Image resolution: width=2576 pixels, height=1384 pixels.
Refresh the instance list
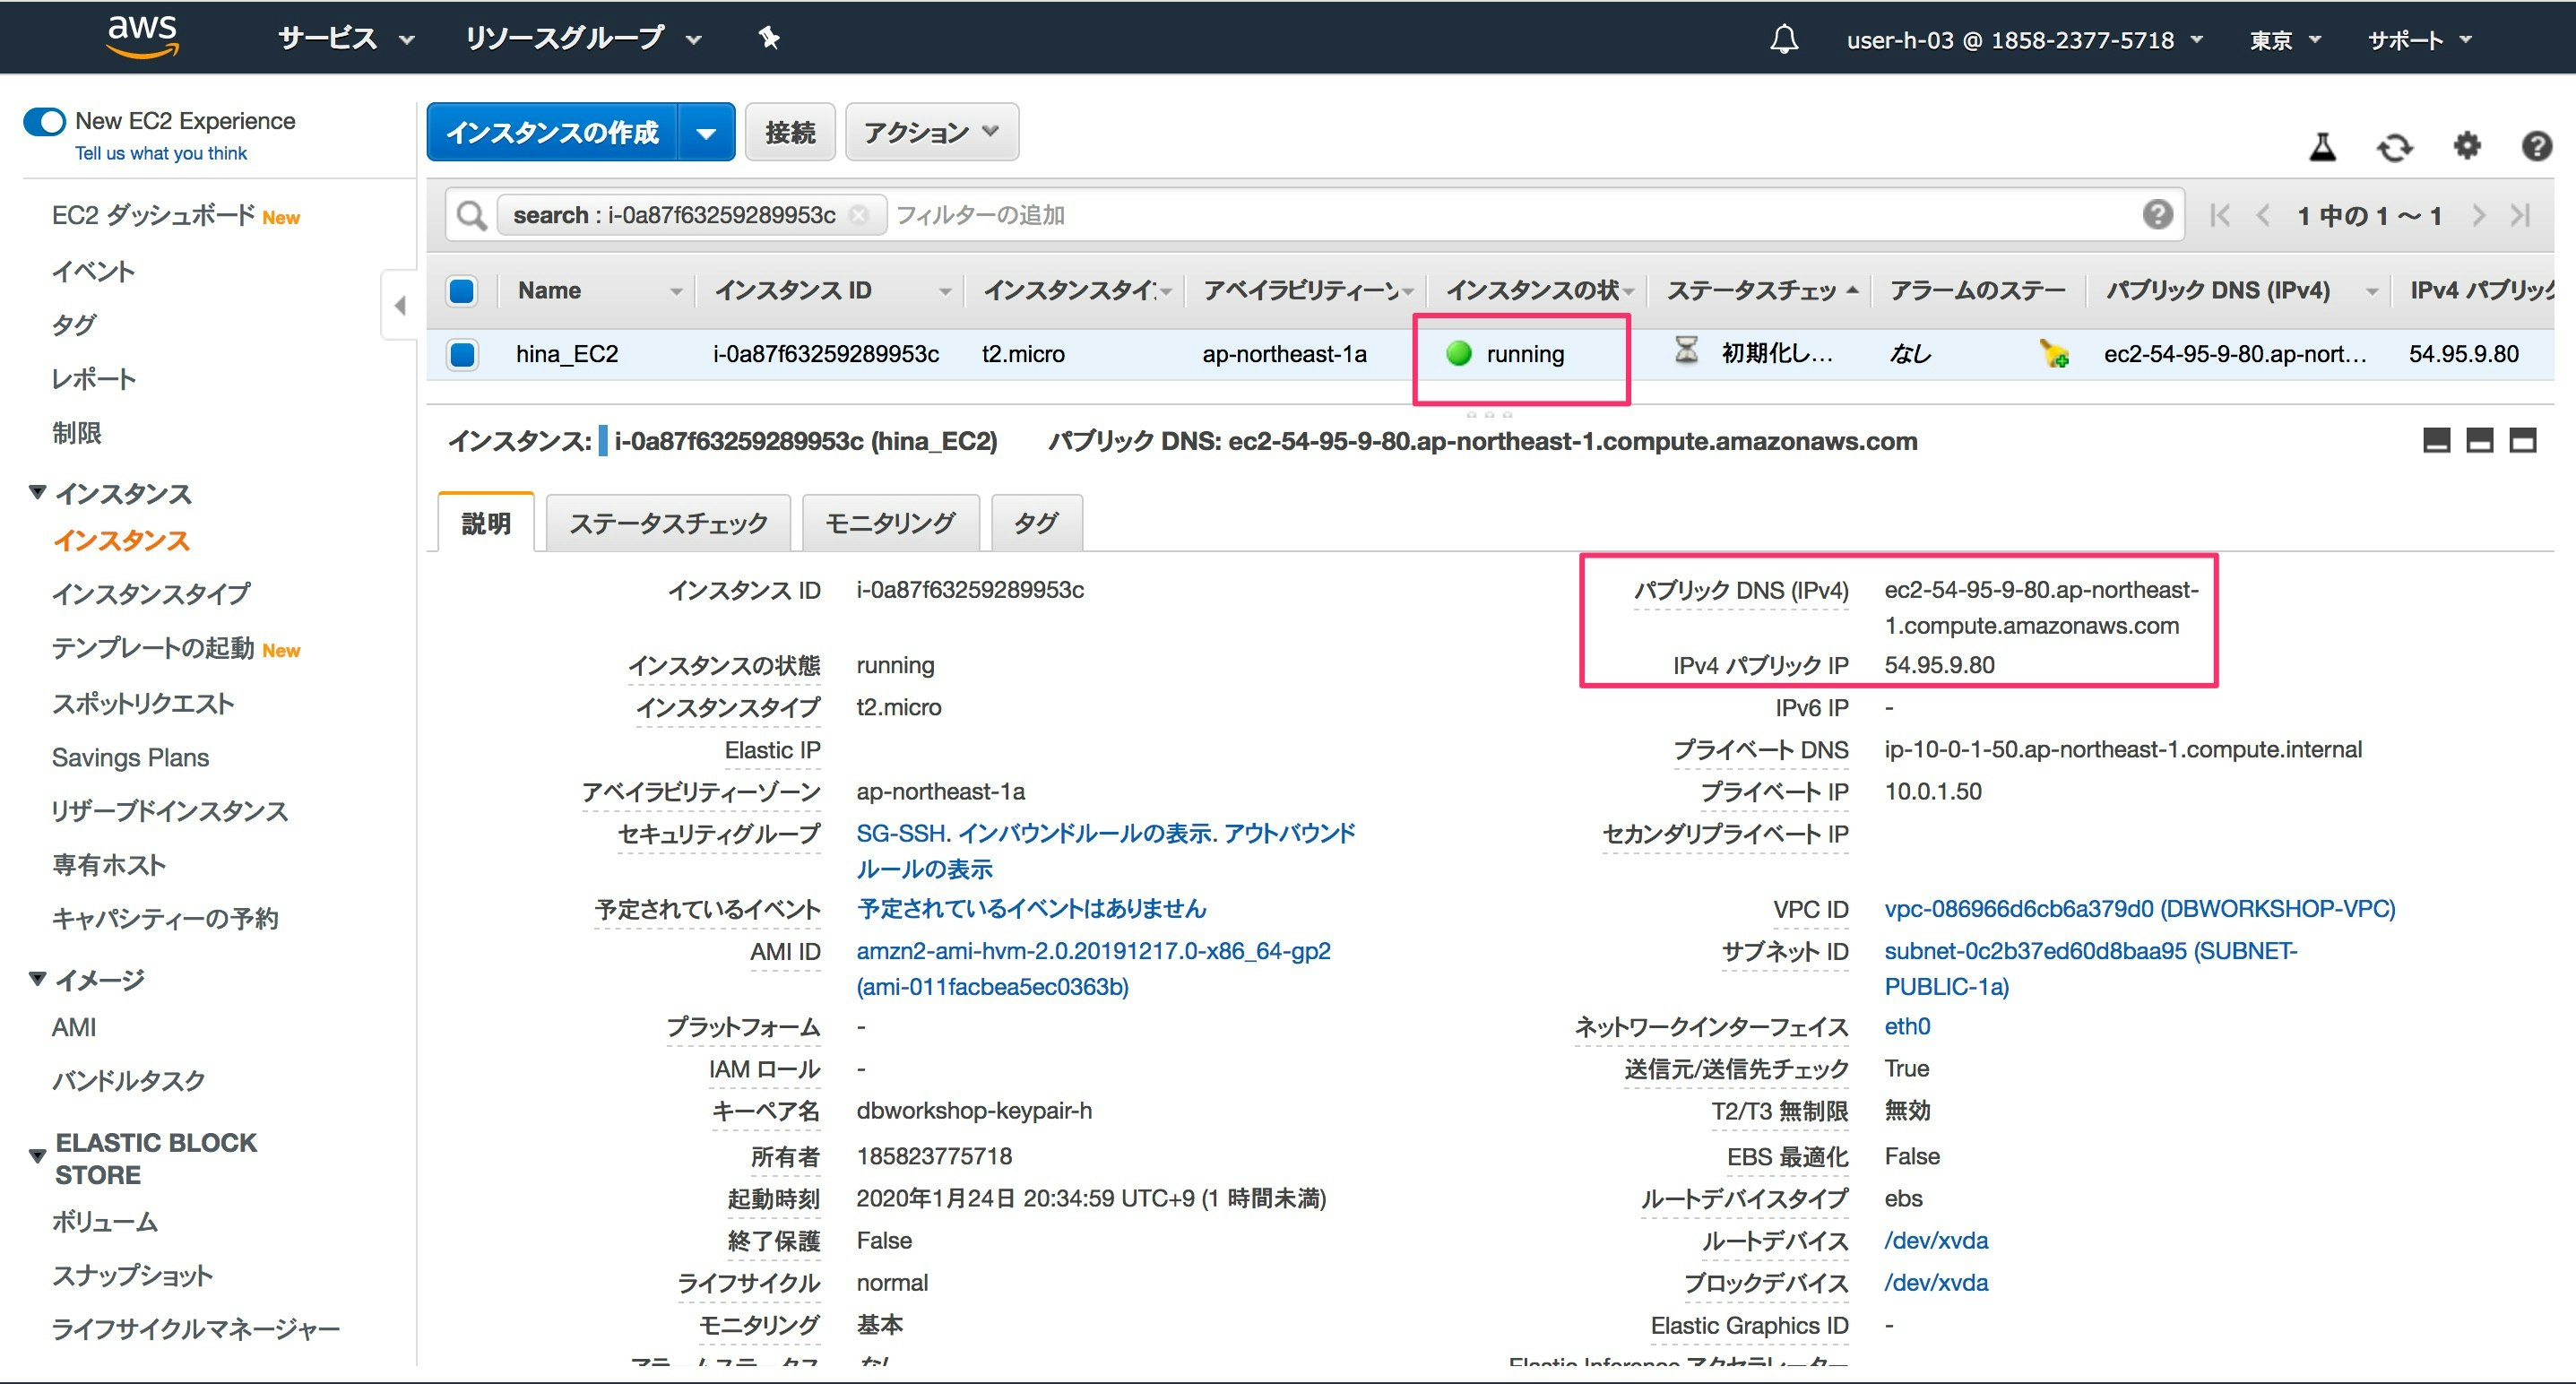click(x=2394, y=148)
